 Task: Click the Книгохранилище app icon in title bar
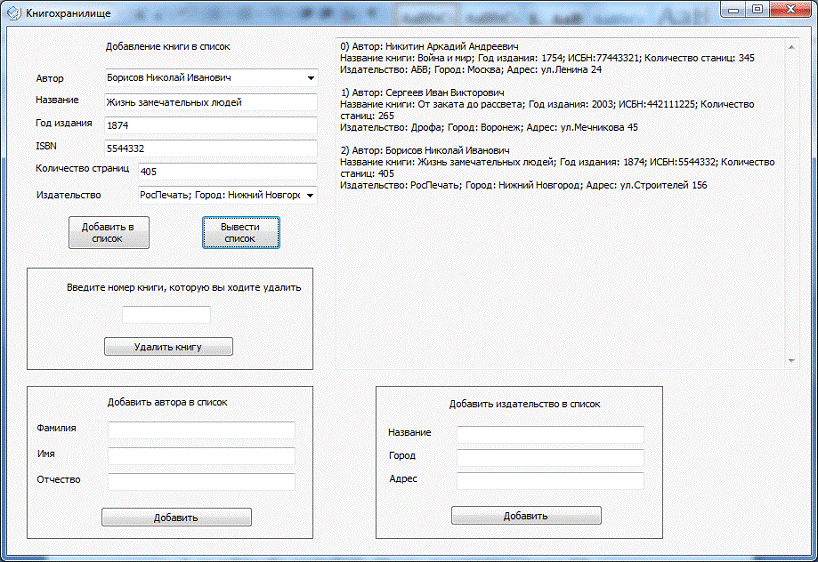click(14, 13)
